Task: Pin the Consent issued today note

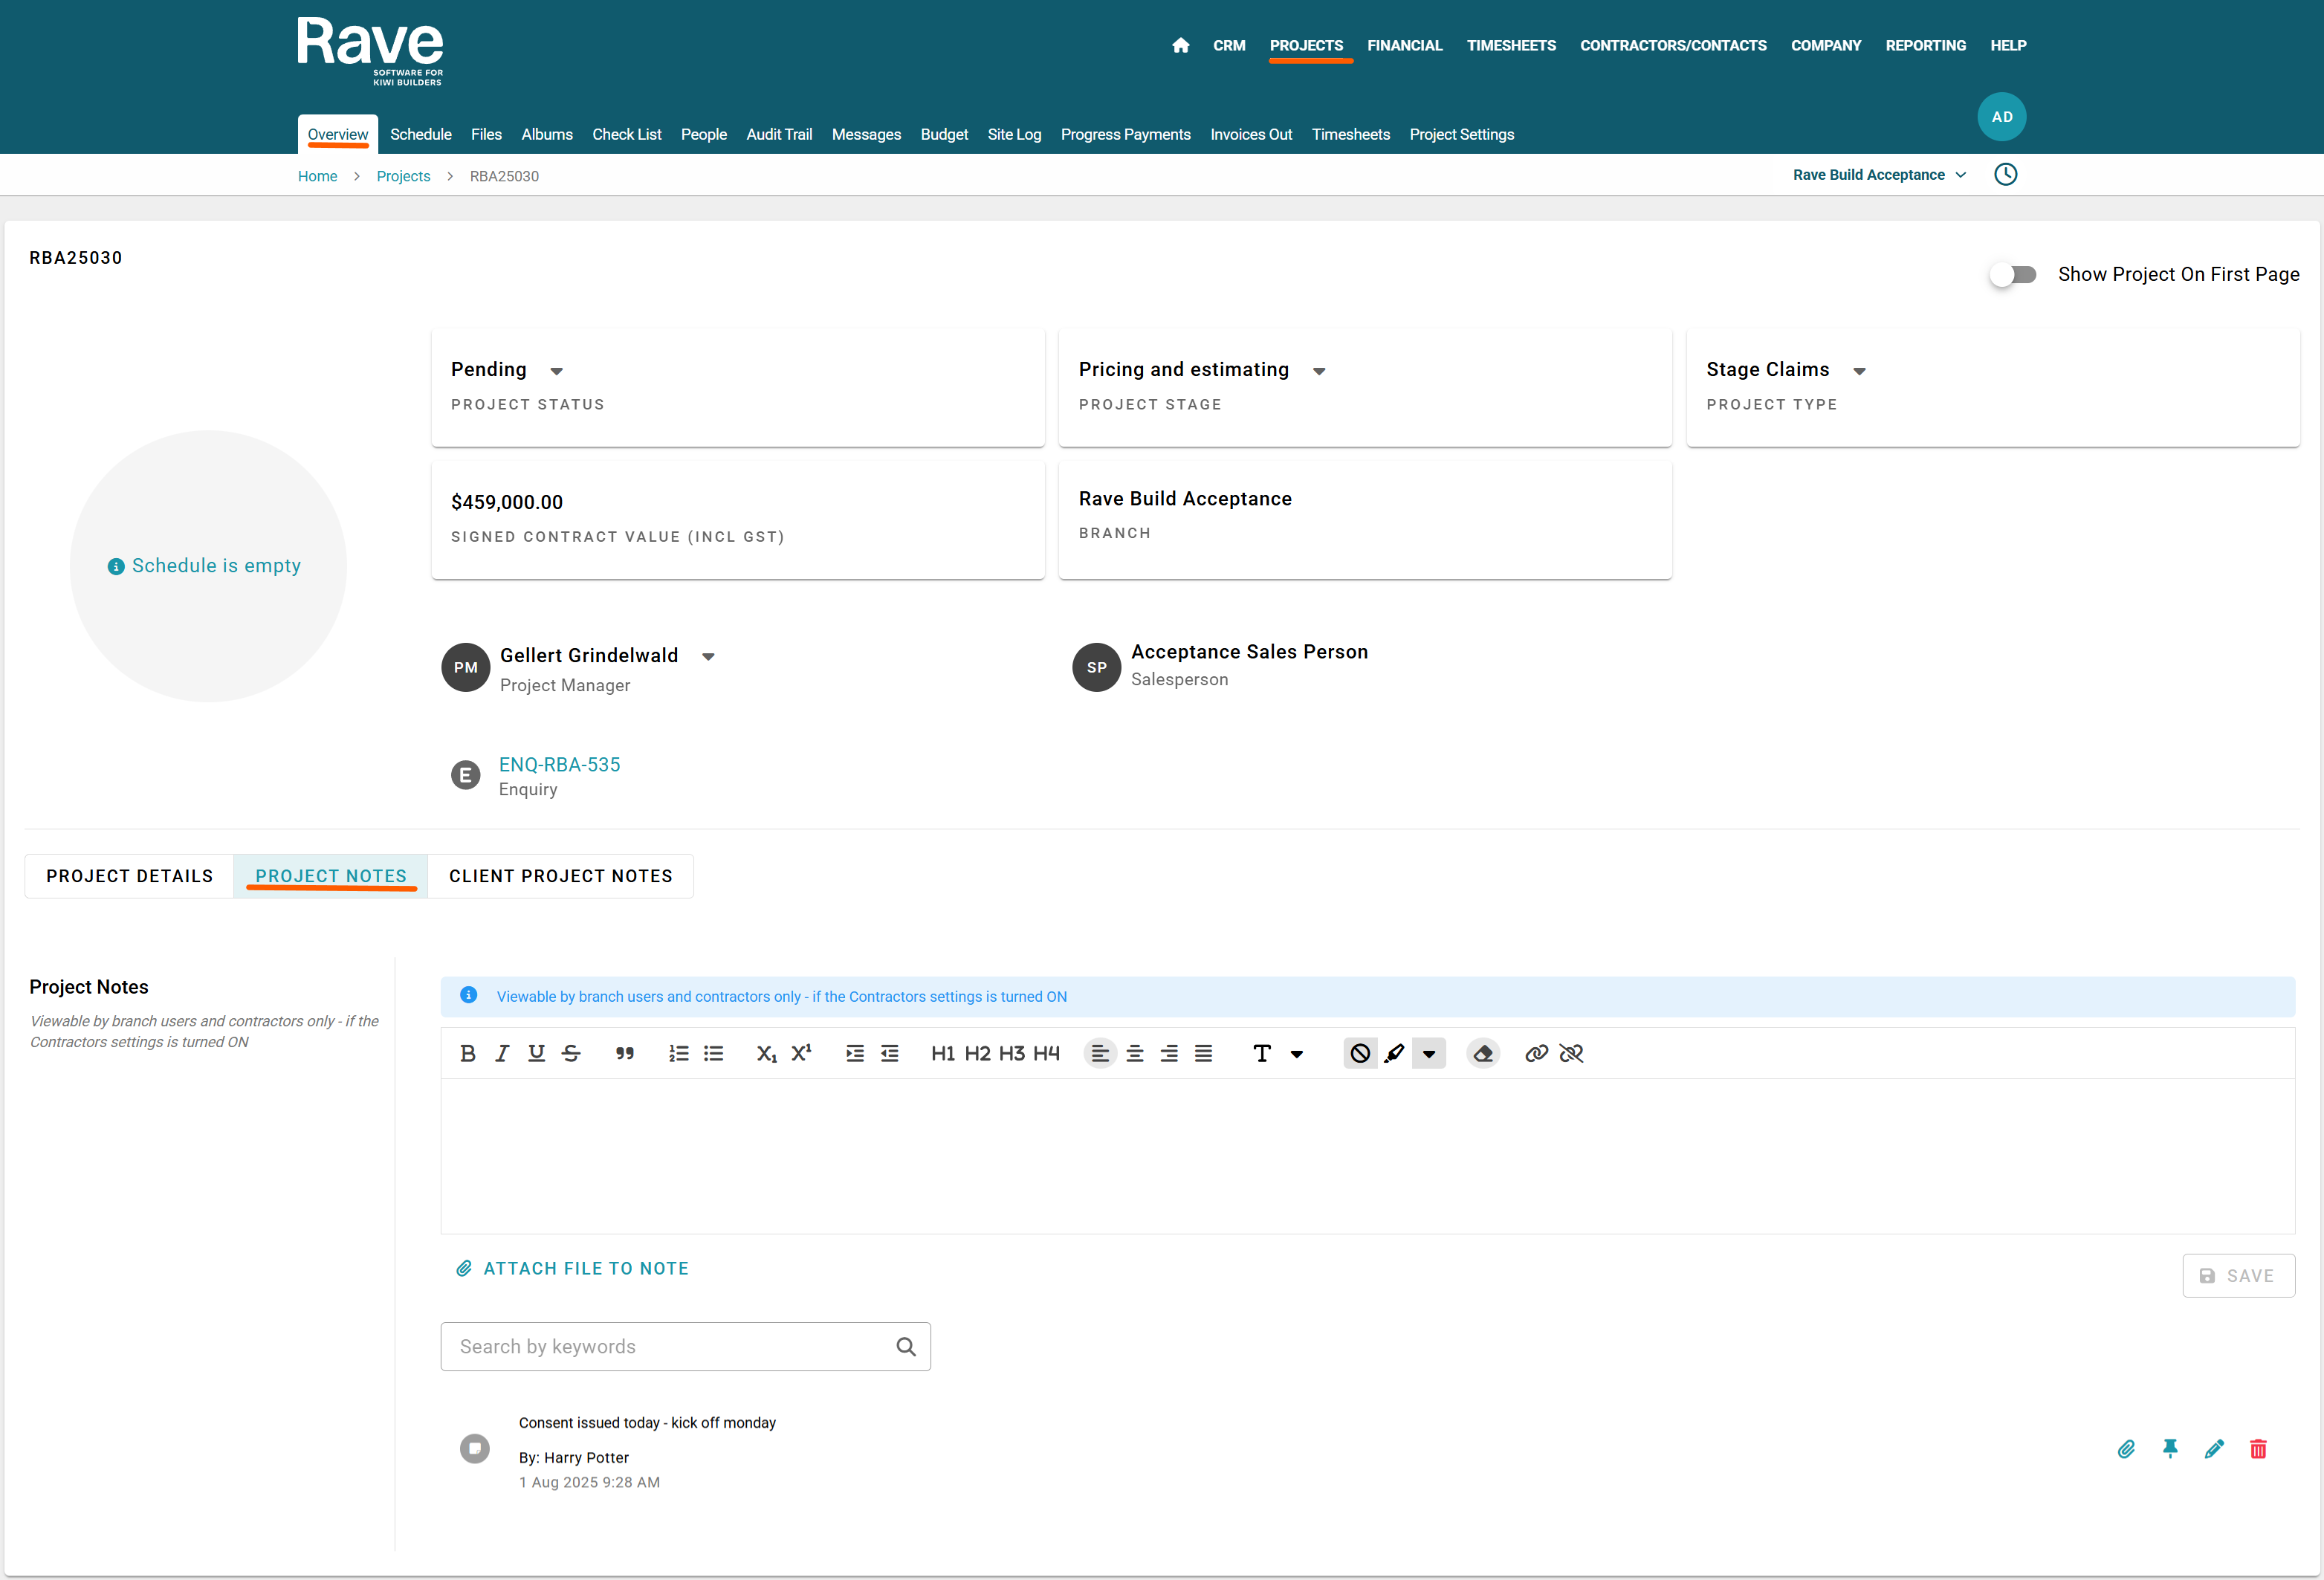Action: (2170, 1449)
